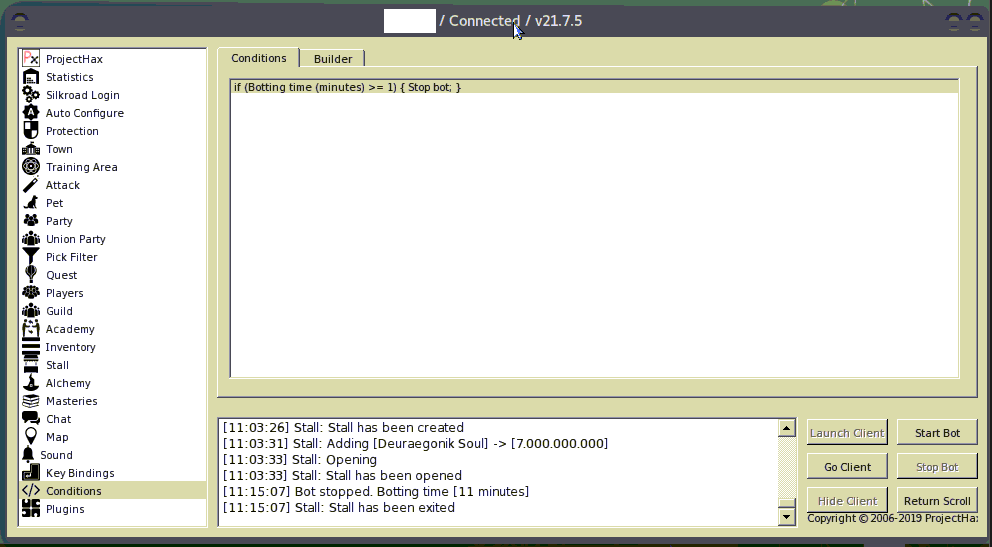The height and width of the screenshot is (547, 992).
Task: Click the Plugins puzzle icon
Action: pyautogui.click(x=31, y=509)
